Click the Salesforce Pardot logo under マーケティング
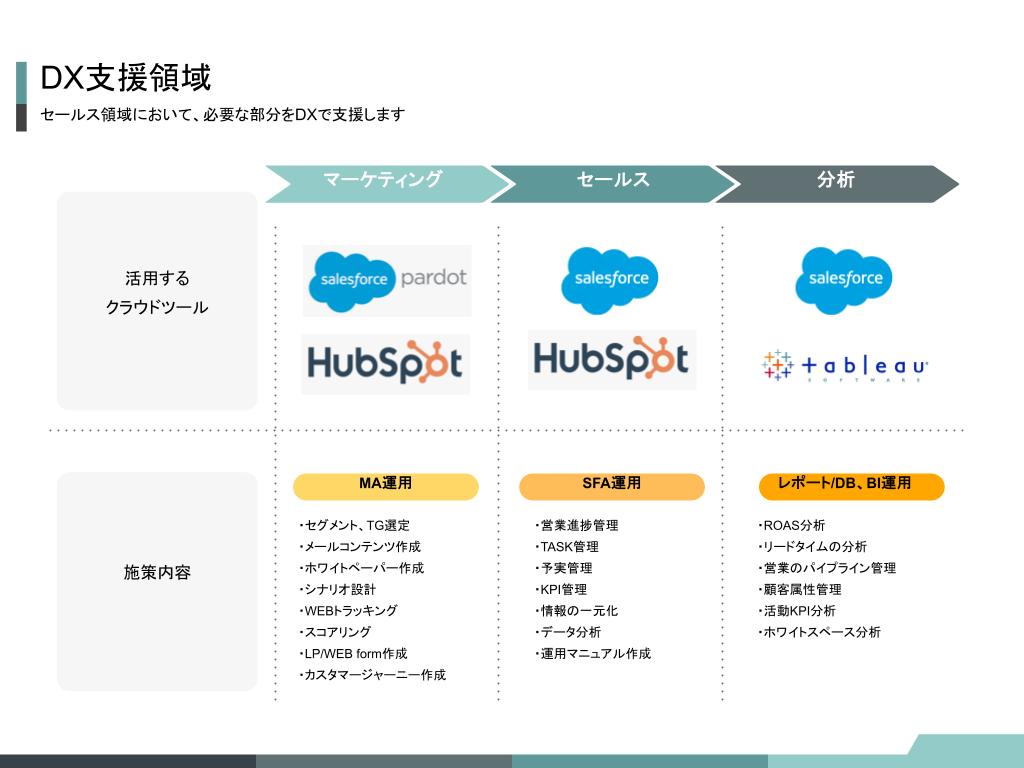The width and height of the screenshot is (1024, 768). [x=387, y=281]
